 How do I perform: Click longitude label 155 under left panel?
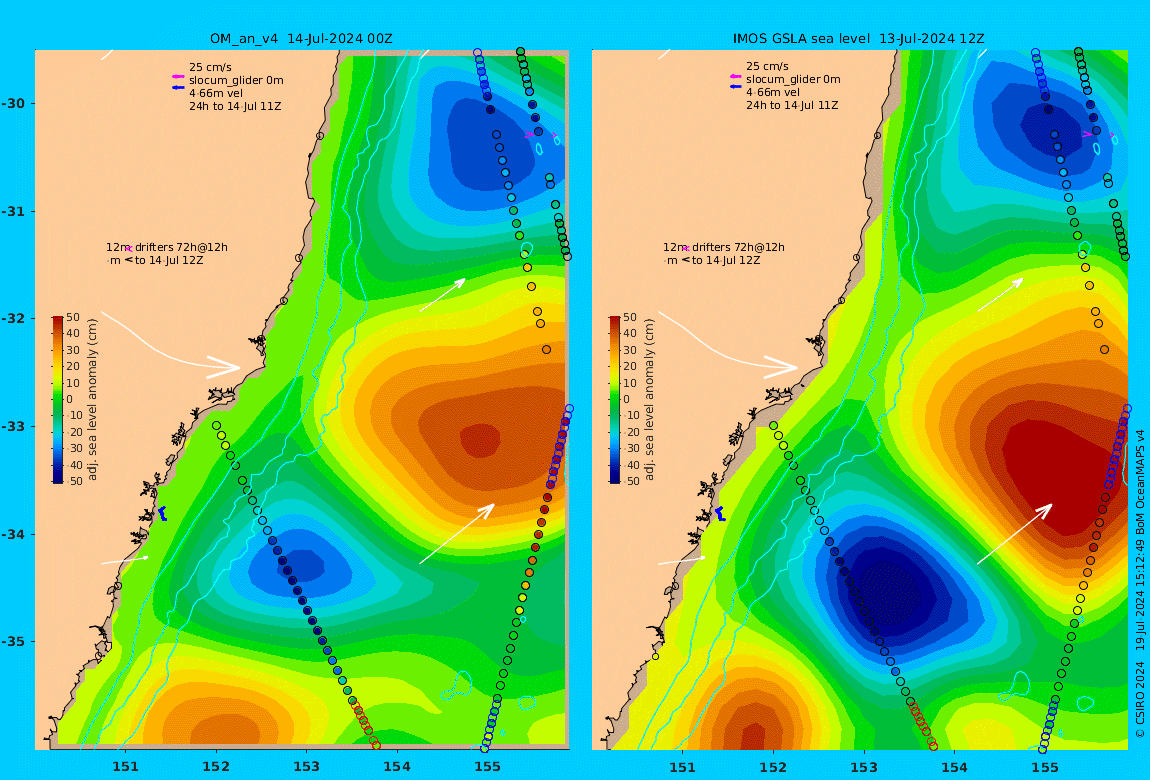(488, 767)
